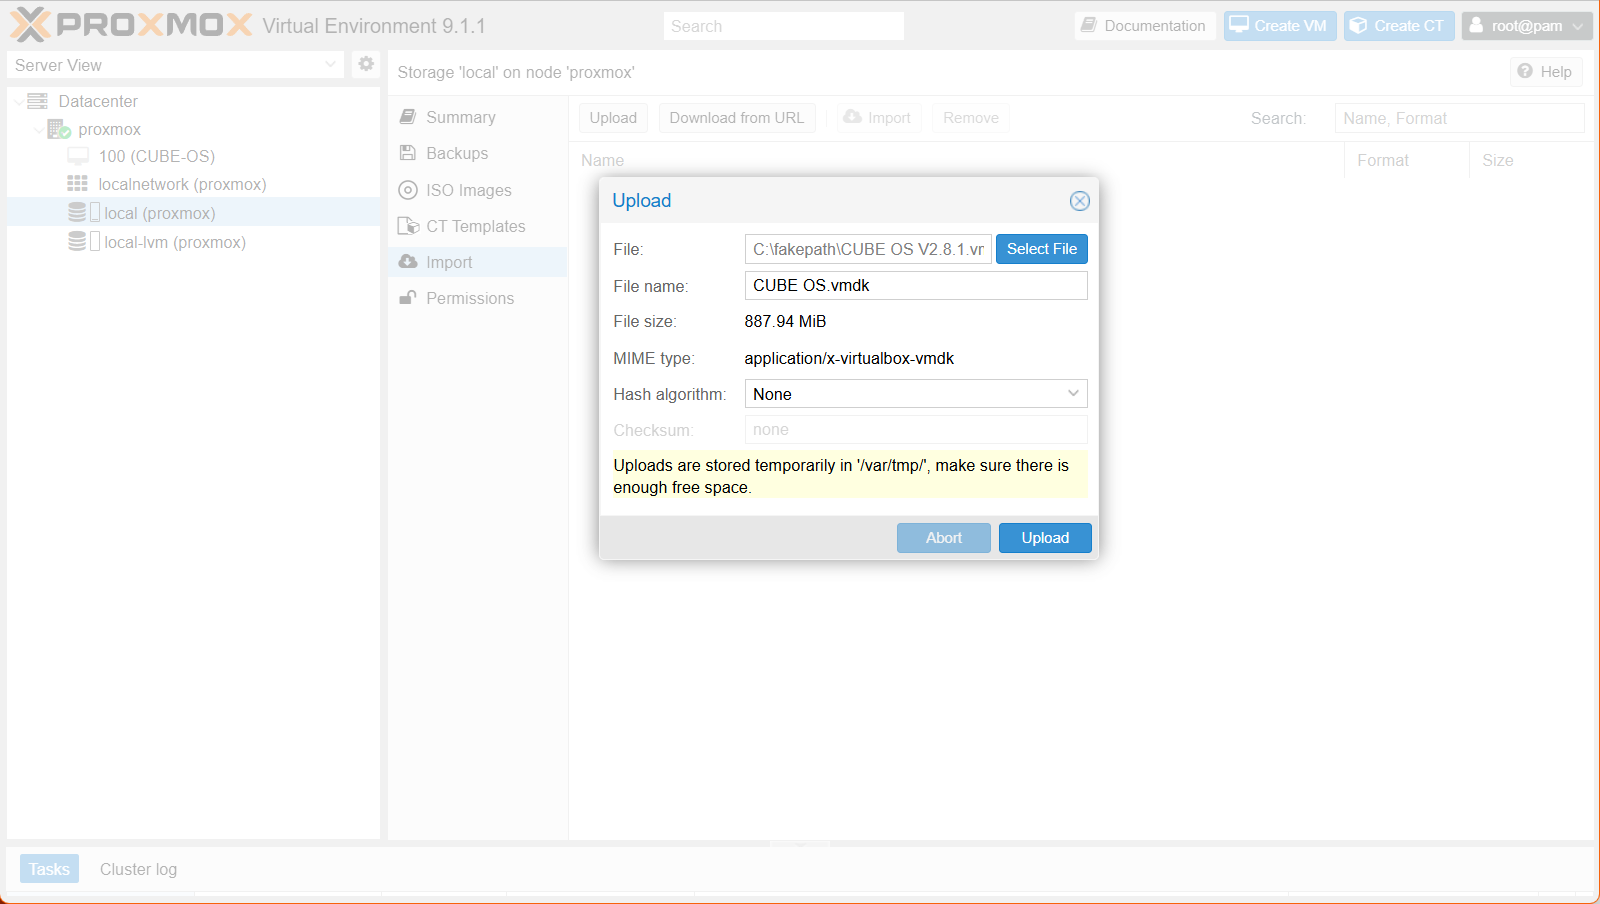This screenshot has height=904, width=1600.
Task: Click the File name text field
Action: tap(915, 286)
